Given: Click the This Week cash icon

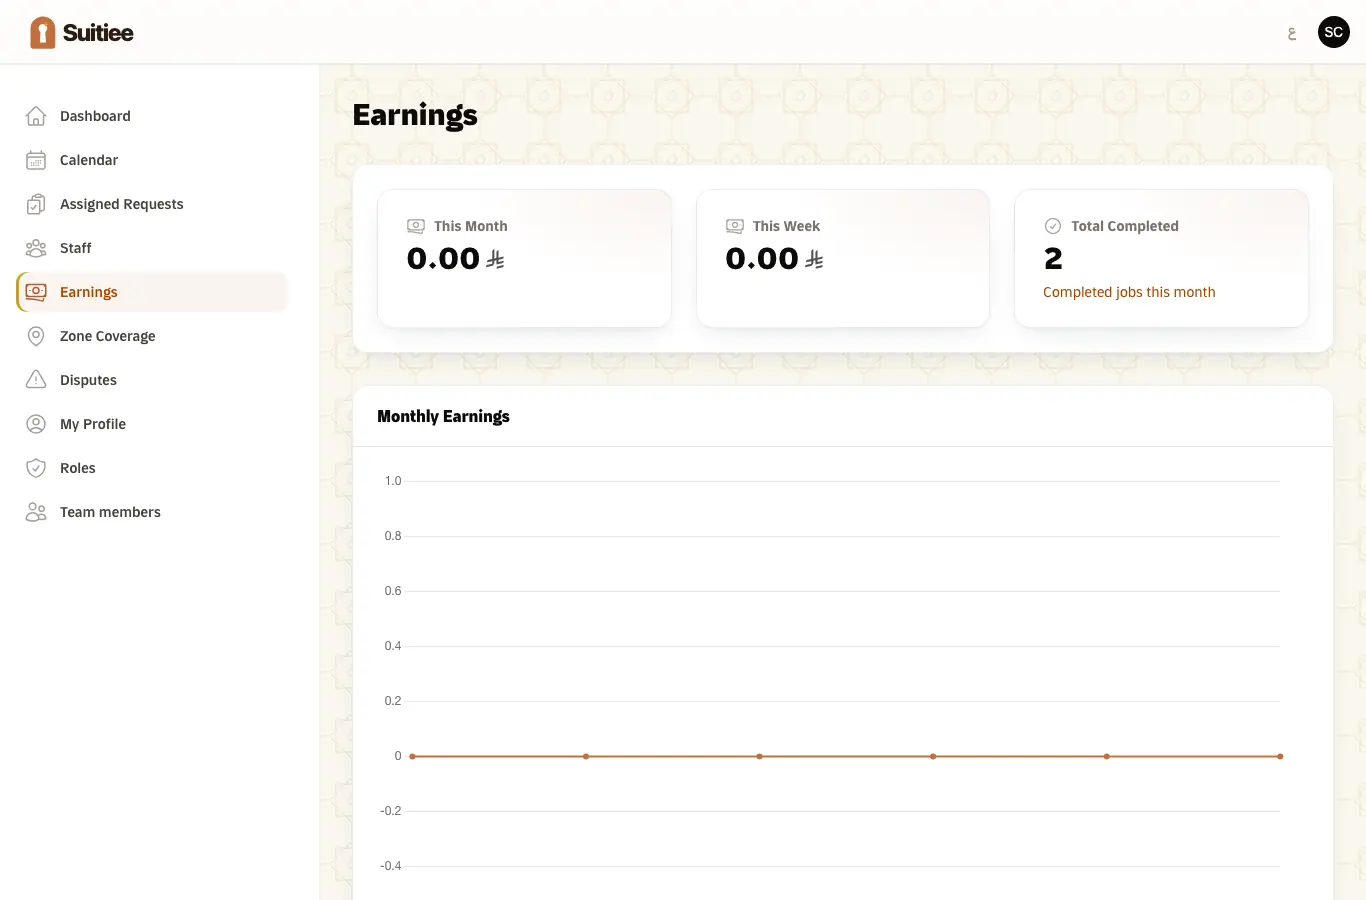Looking at the screenshot, I should click(x=735, y=226).
